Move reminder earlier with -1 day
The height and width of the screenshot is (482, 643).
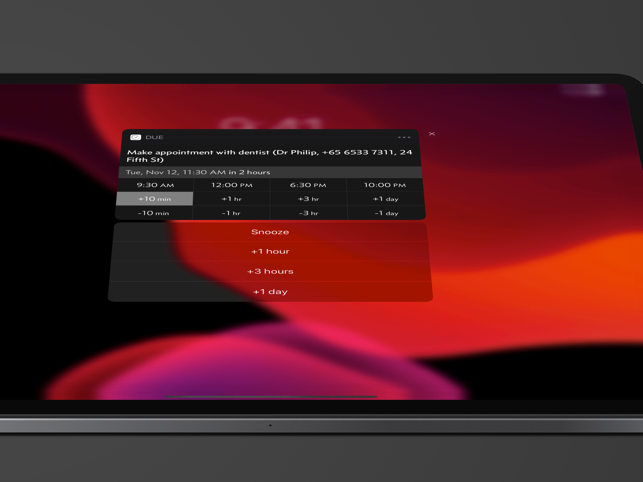coord(387,213)
